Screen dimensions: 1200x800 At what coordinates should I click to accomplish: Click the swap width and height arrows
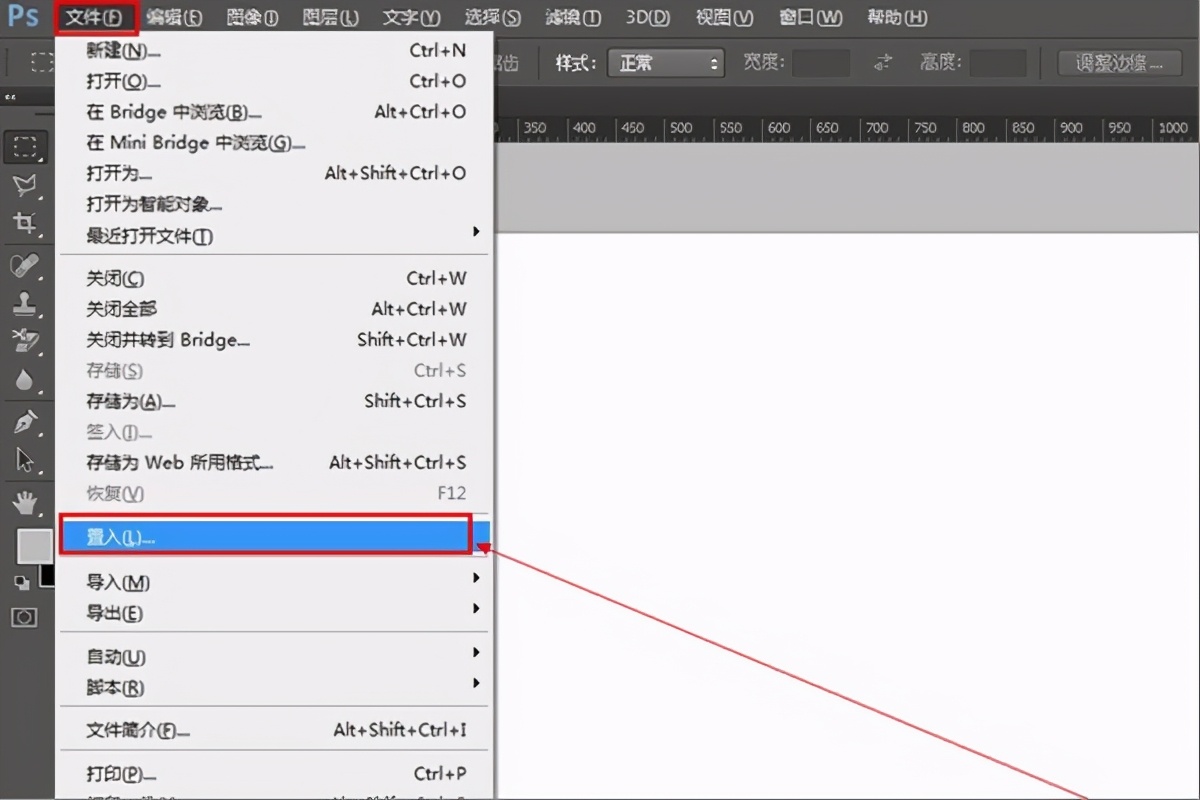(x=883, y=63)
